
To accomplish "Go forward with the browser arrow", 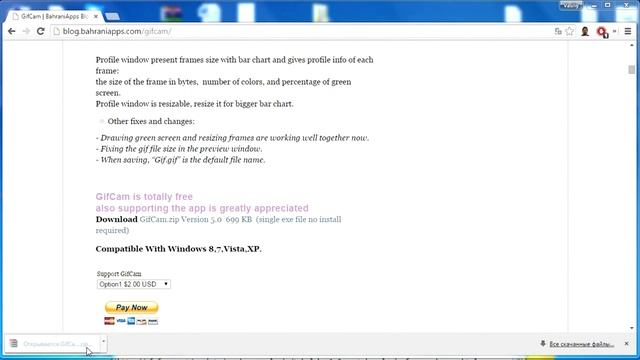I will point(26,31).
